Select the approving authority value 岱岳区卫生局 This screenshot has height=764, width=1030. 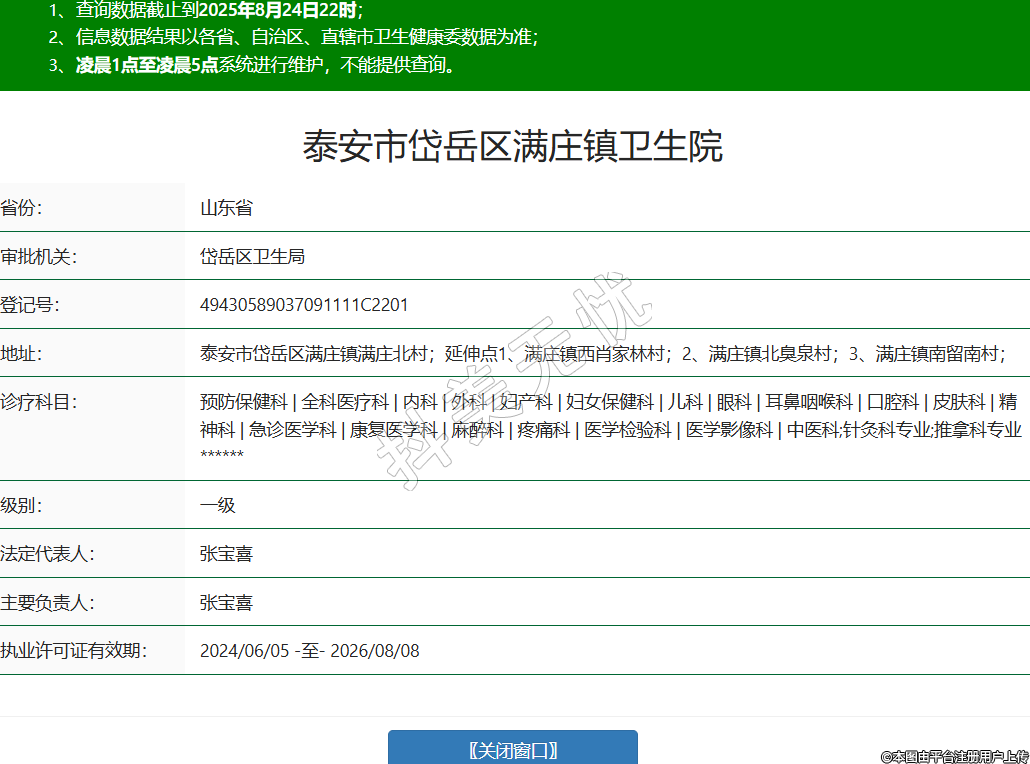tap(252, 256)
